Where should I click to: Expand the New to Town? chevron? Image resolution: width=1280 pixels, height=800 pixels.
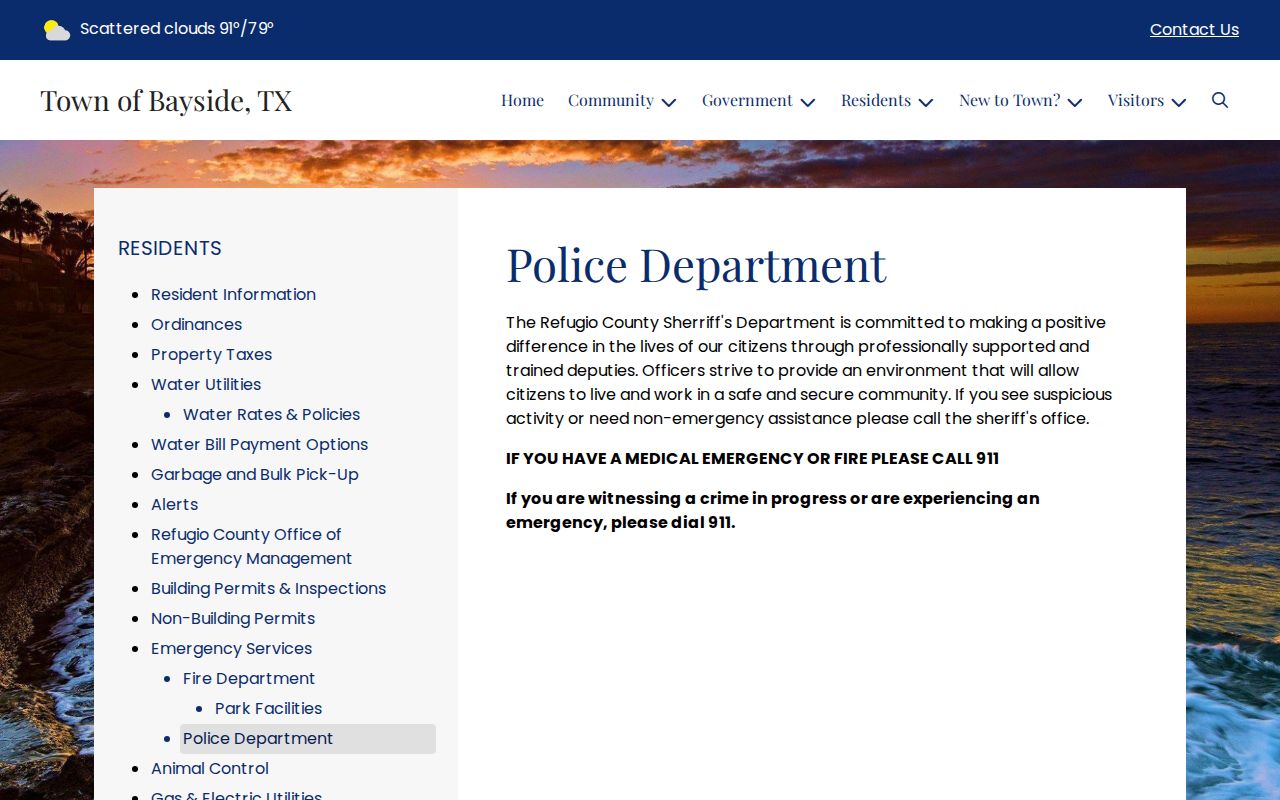coord(1075,102)
